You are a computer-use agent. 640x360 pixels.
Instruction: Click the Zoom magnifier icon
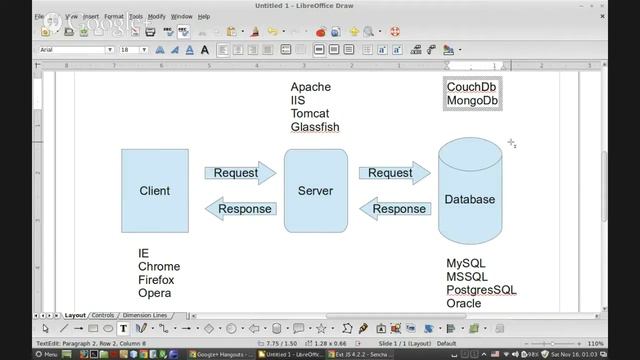click(369, 32)
